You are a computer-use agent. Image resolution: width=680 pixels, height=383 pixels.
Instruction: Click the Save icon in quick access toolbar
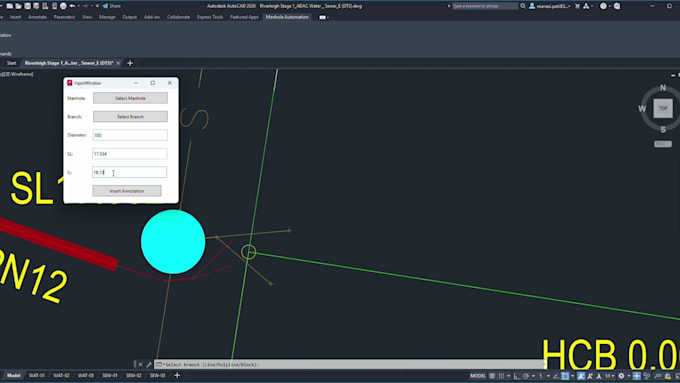tap(27, 6)
